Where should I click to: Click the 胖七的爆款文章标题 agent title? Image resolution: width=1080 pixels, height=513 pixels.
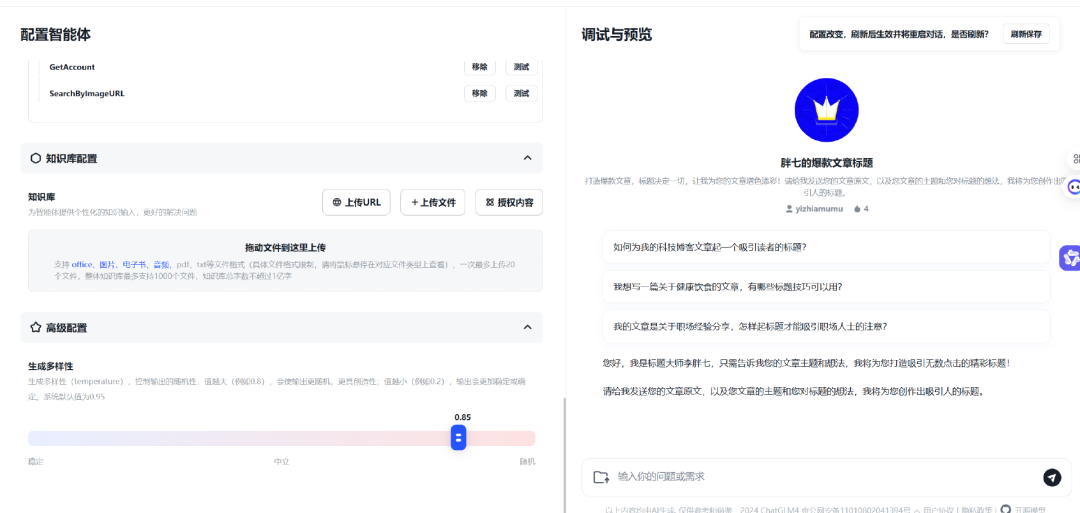pos(827,163)
